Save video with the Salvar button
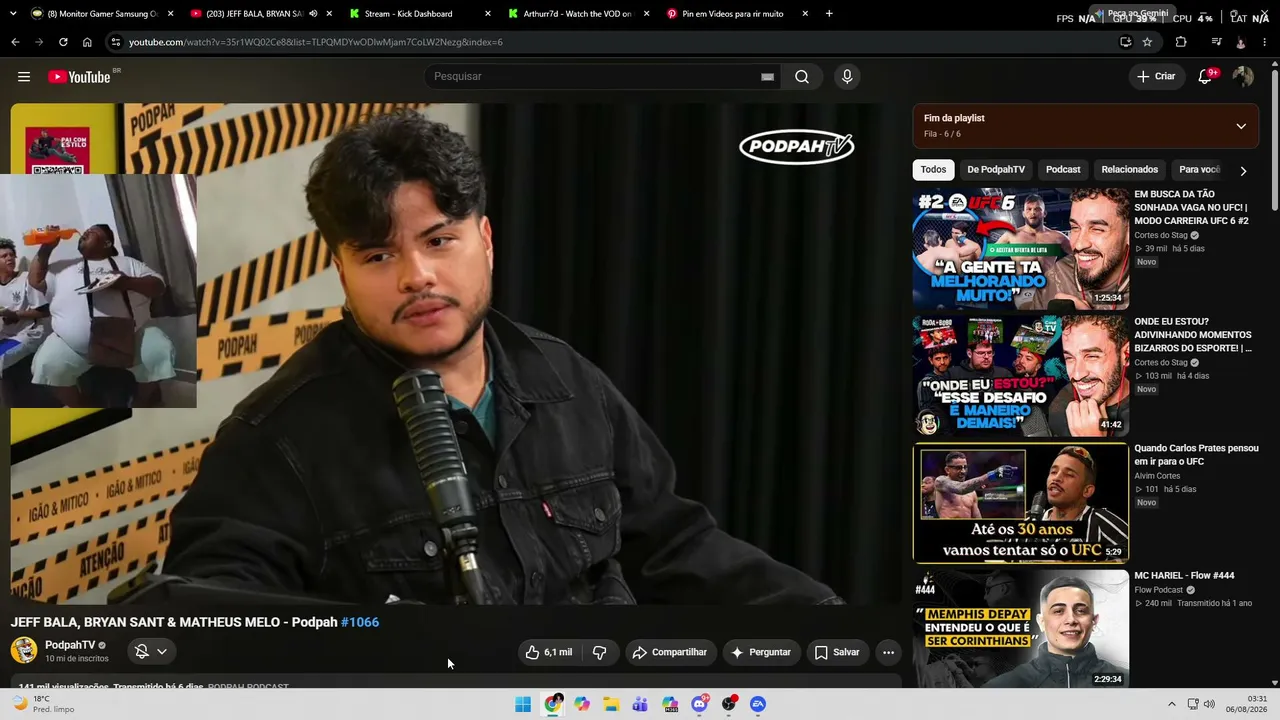Image resolution: width=1280 pixels, height=720 pixels. [x=837, y=652]
